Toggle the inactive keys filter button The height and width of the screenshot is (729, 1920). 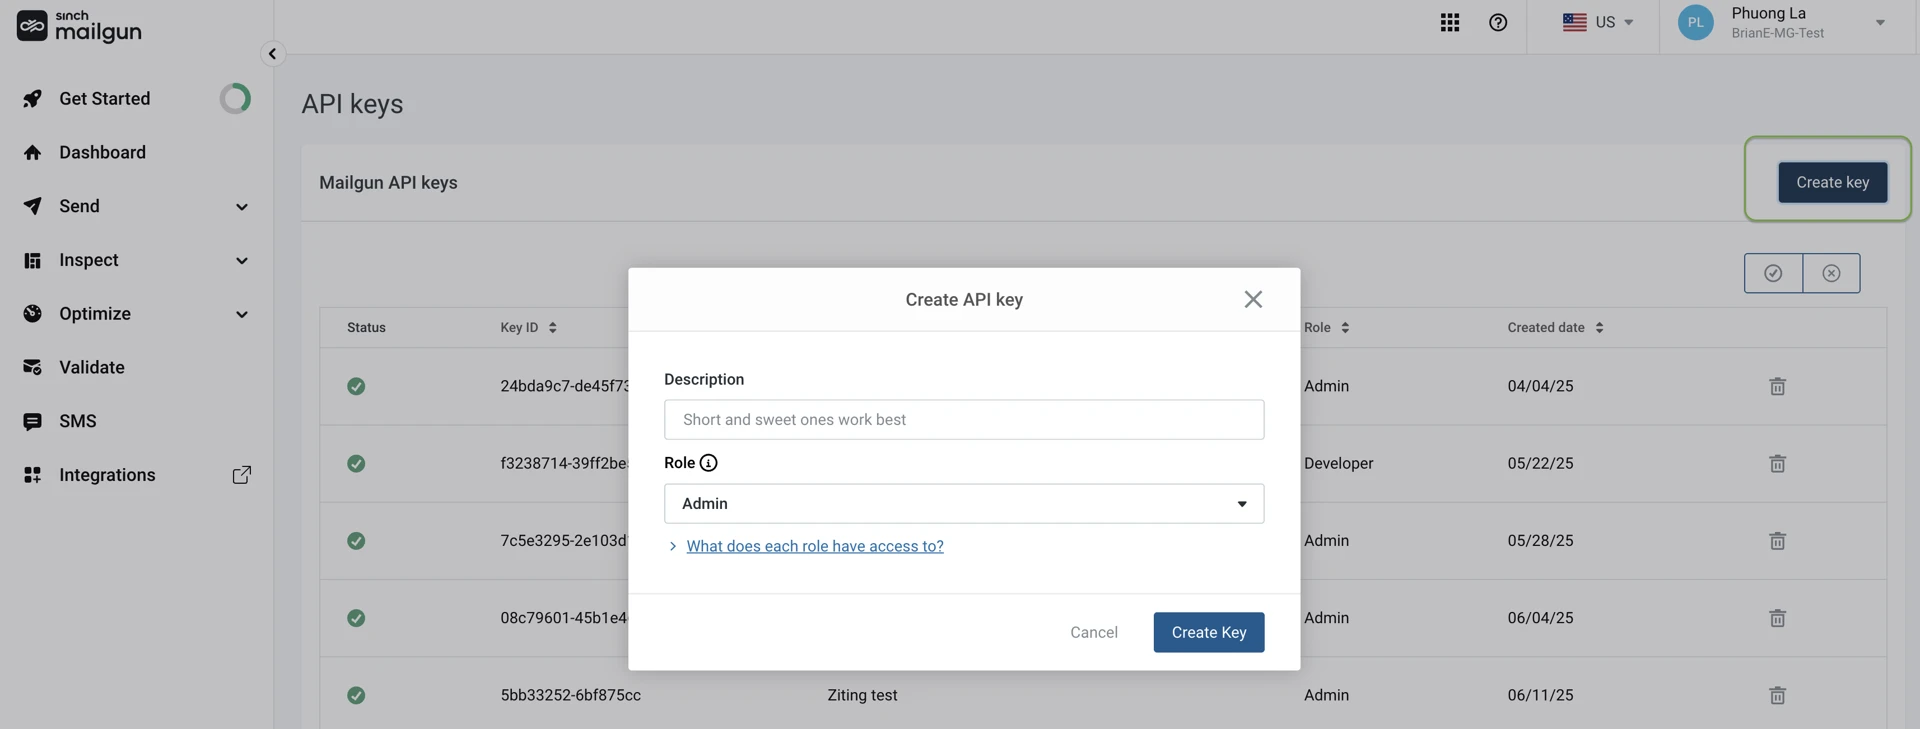[x=1831, y=273]
